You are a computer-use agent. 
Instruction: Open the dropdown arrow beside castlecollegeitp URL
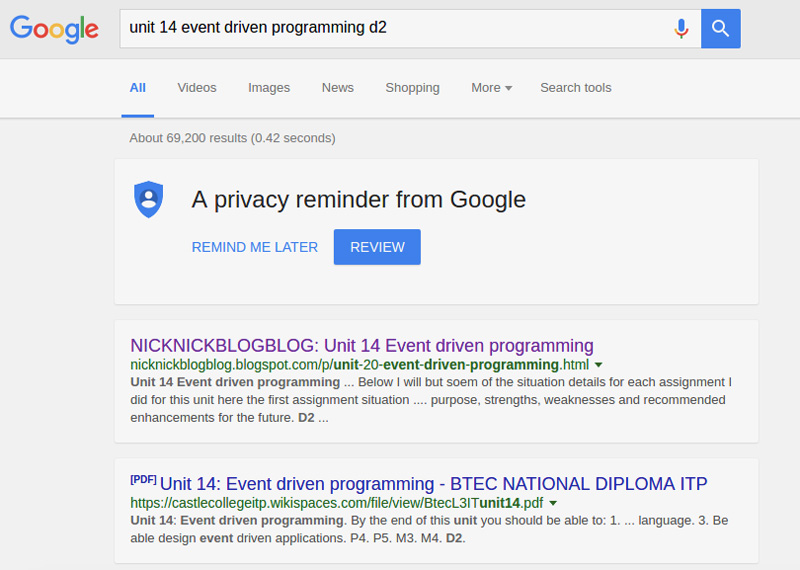(x=553, y=503)
